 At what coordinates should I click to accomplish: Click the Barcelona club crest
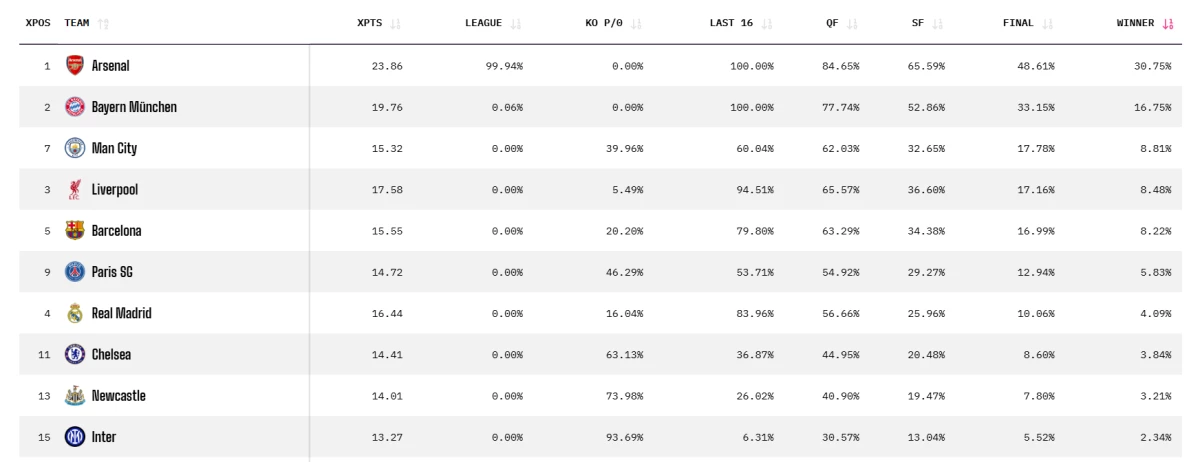75,231
